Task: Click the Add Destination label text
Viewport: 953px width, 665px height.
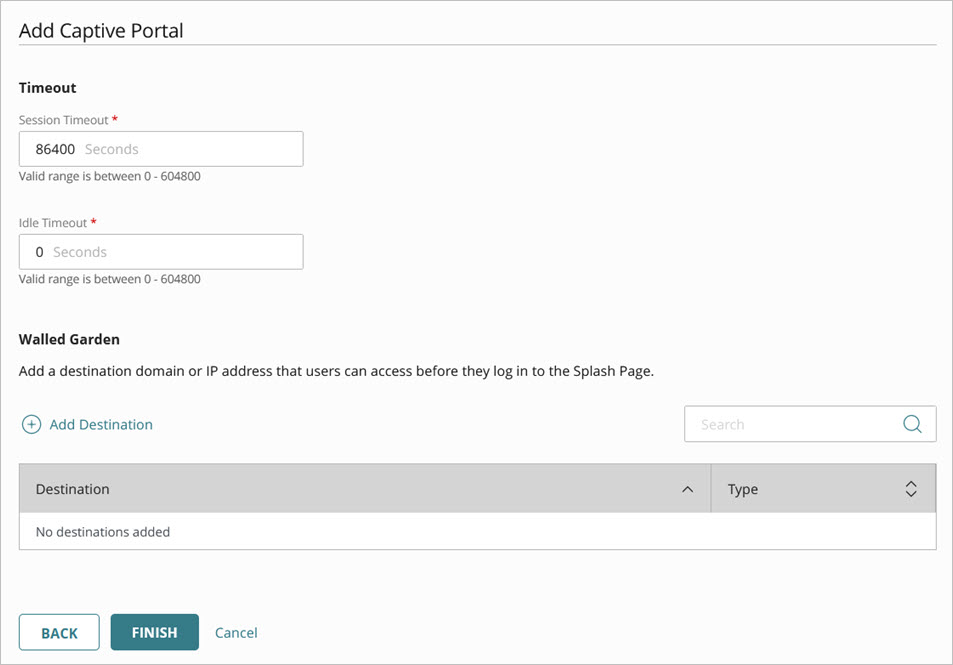Action: click(100, 424)
